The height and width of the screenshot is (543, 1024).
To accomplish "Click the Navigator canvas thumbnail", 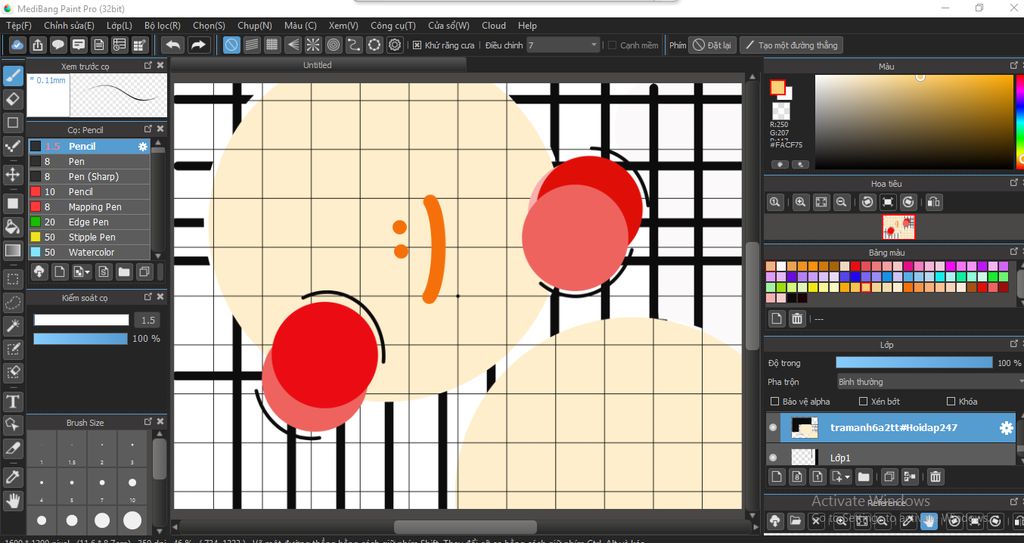I will [x=898, y=227].
